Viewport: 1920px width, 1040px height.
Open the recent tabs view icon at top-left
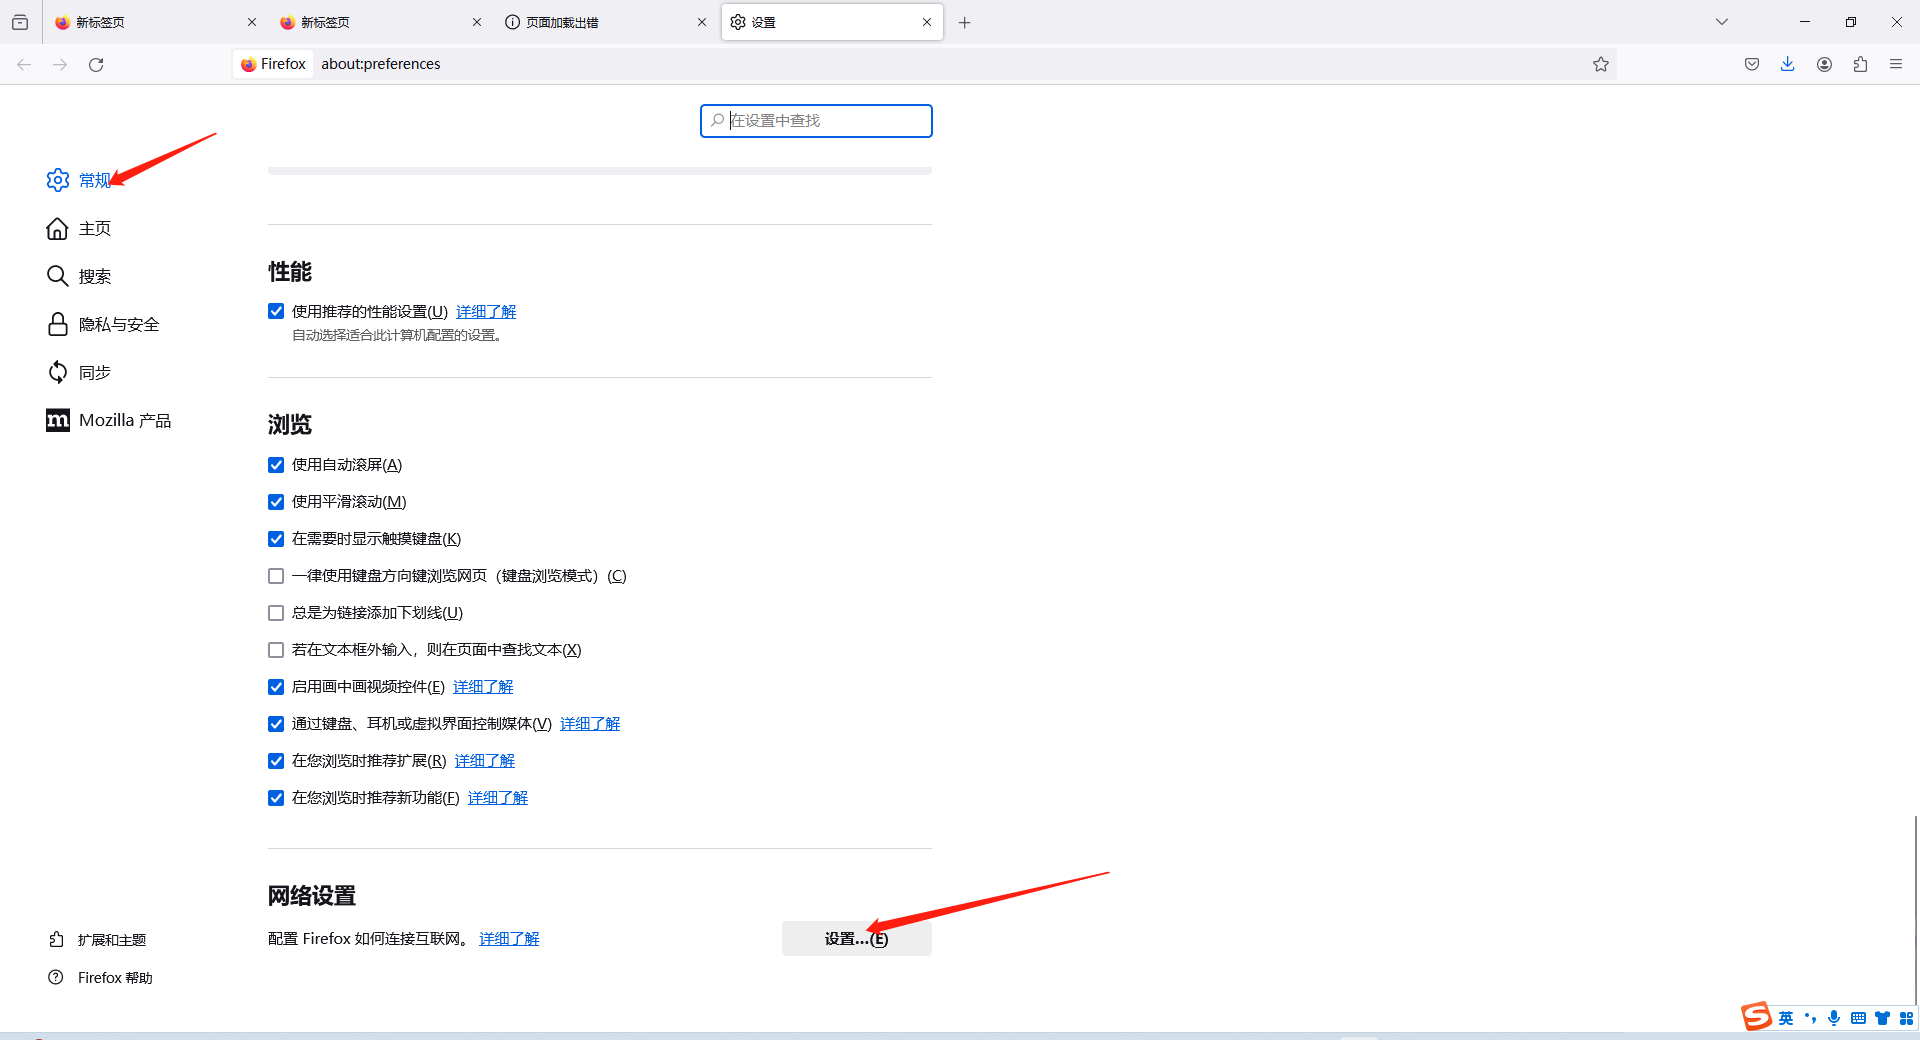(x=20, y=22)
